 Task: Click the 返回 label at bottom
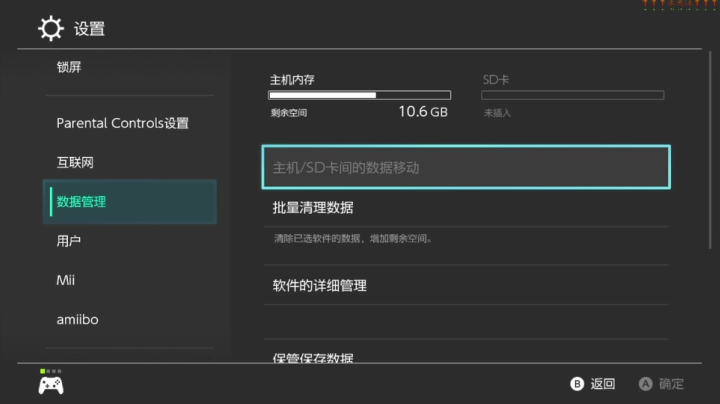click(602, 384)
